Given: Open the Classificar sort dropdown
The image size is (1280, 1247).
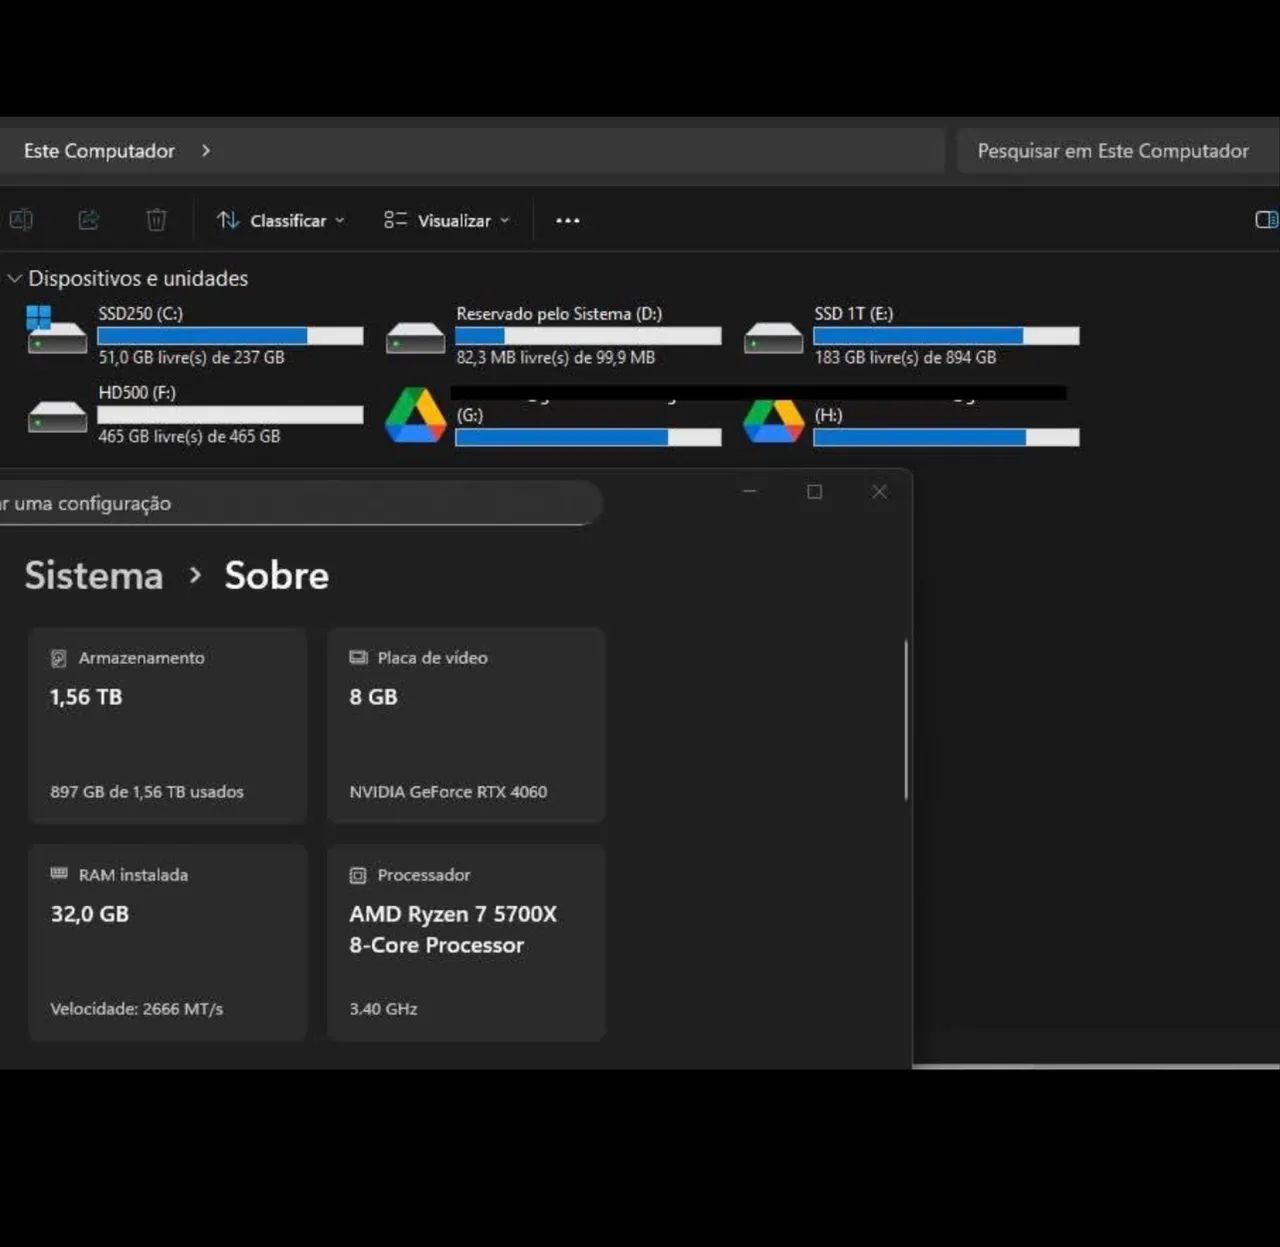Looking at the screenshot, I should tap(281, 220).
